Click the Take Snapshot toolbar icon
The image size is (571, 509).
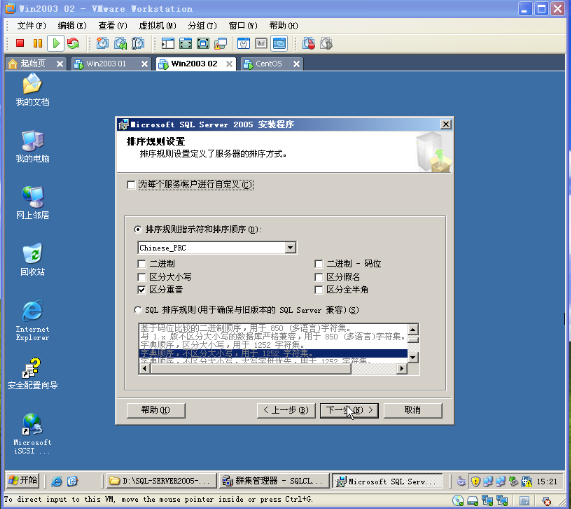tap(102, 44)
